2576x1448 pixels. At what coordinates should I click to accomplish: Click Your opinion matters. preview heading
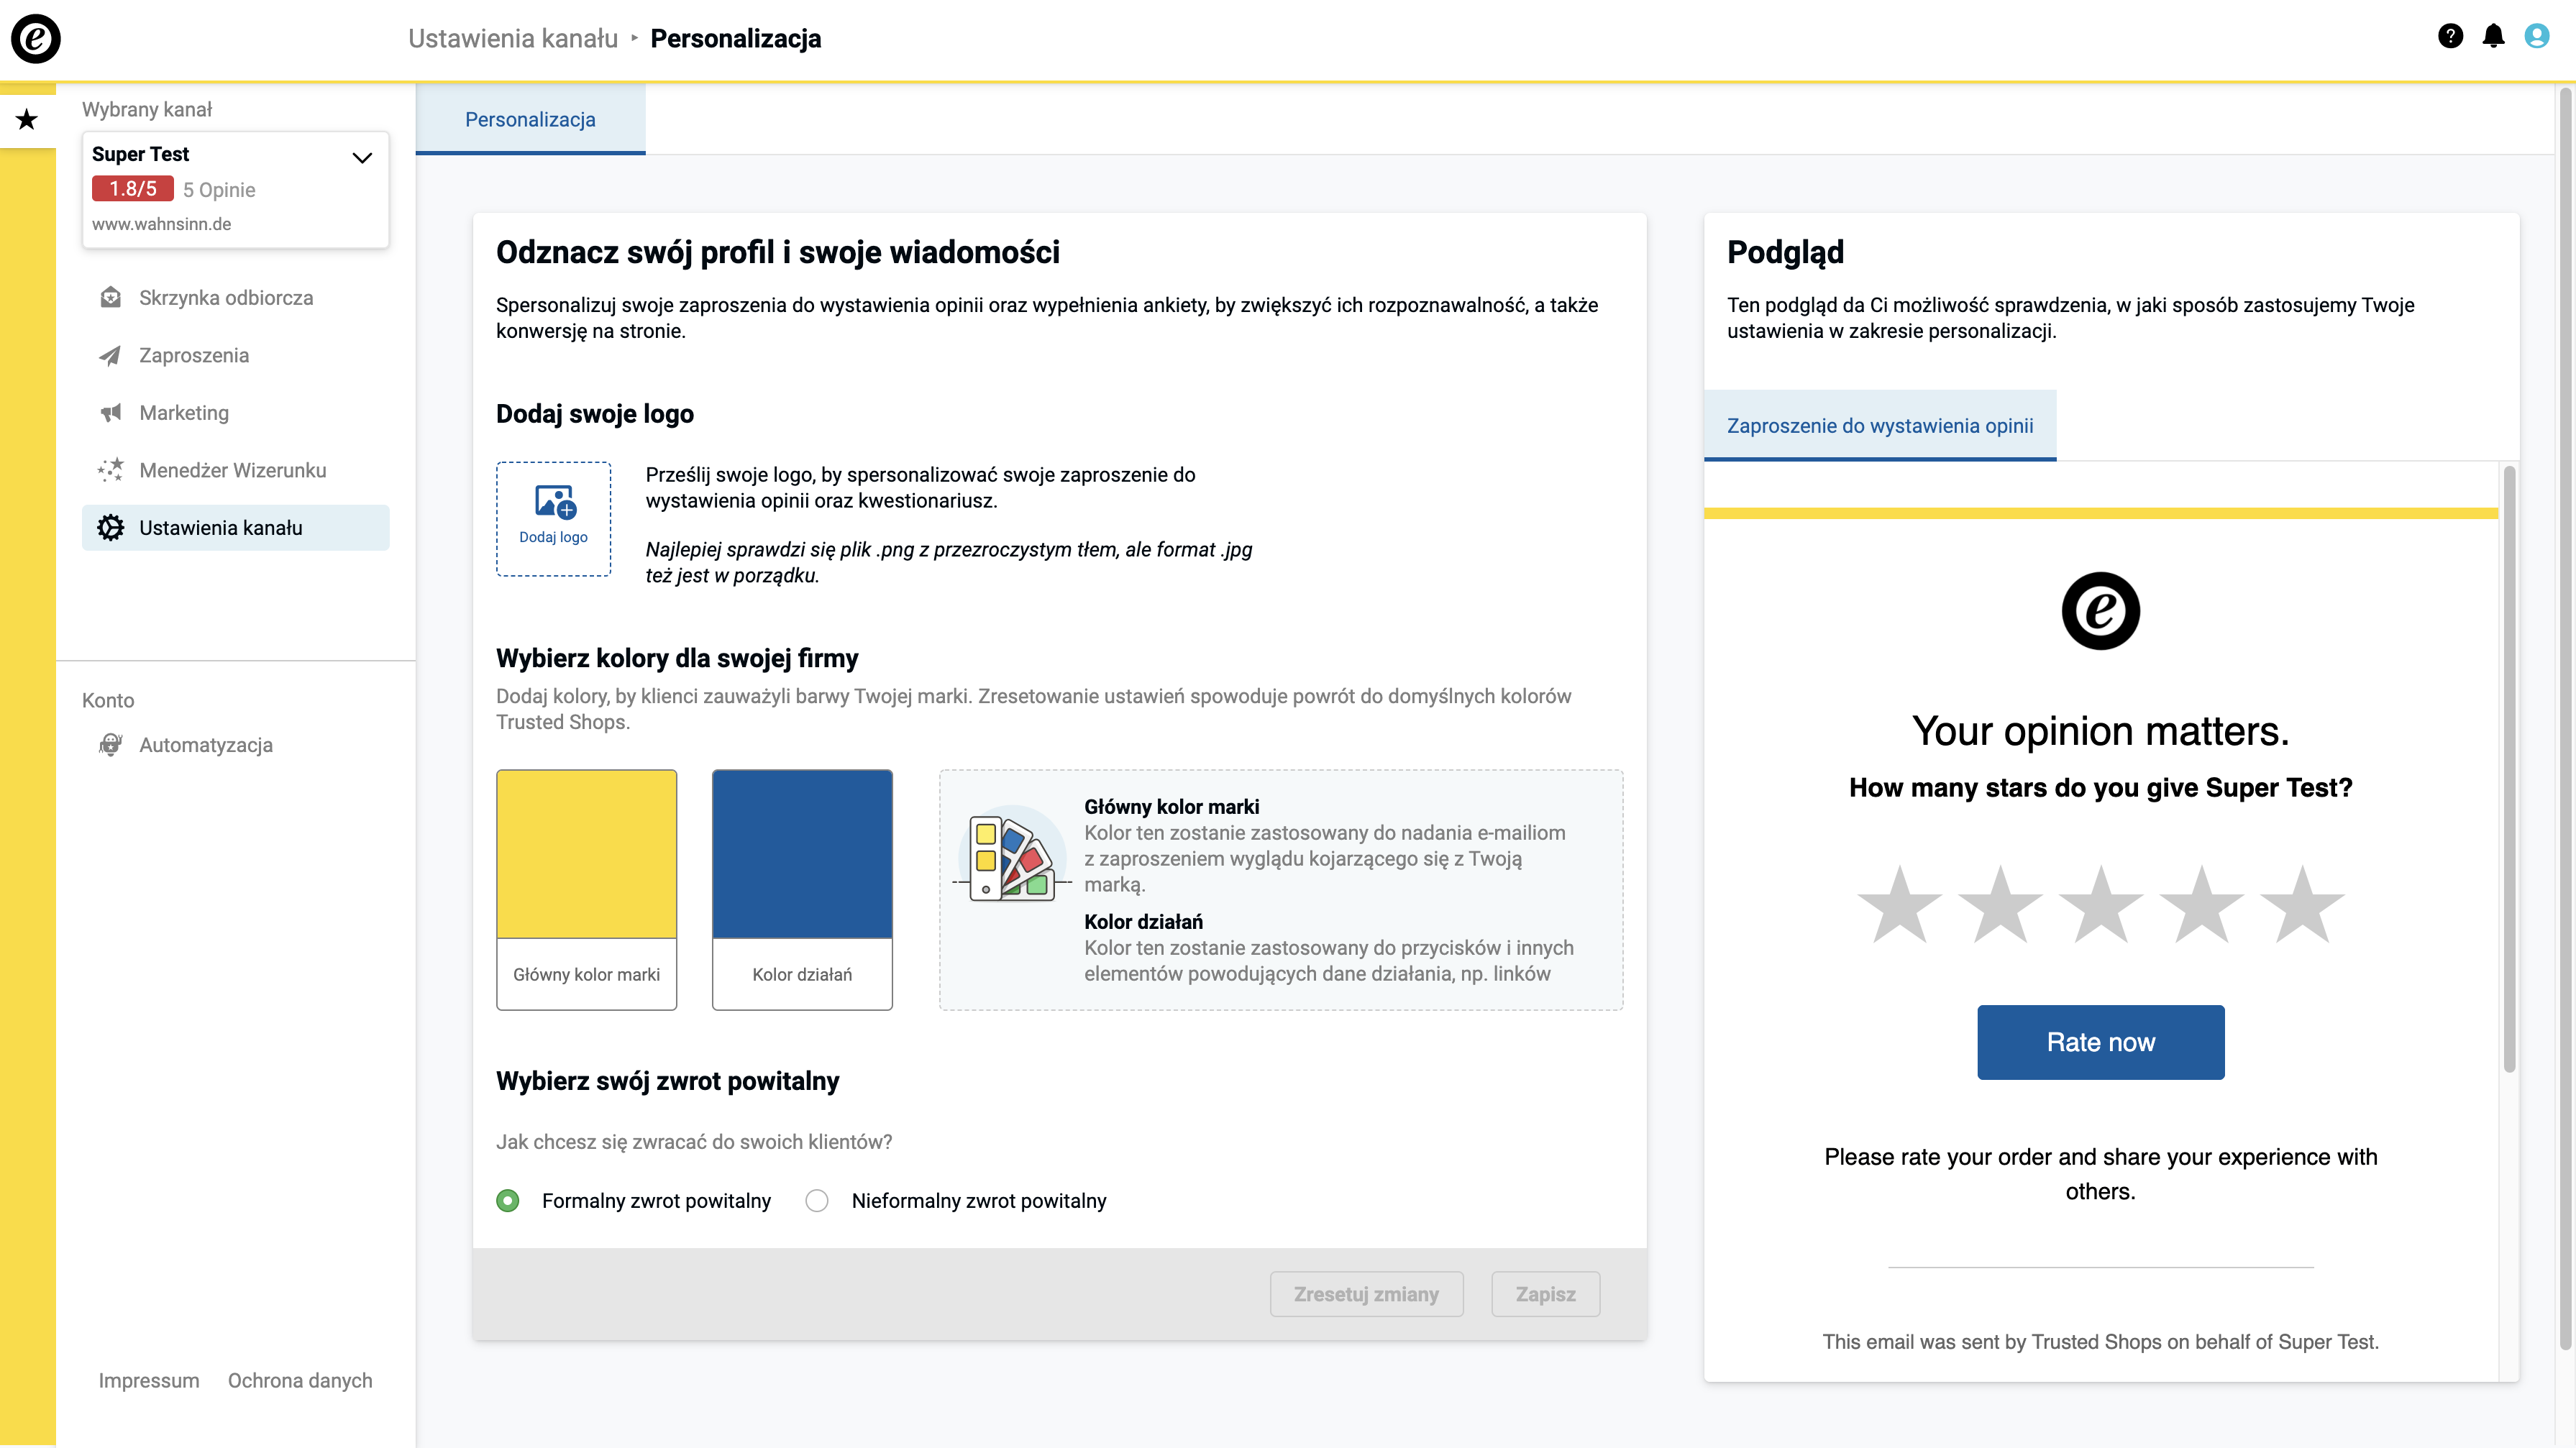pyautogui.click(x=2100, y=732)
